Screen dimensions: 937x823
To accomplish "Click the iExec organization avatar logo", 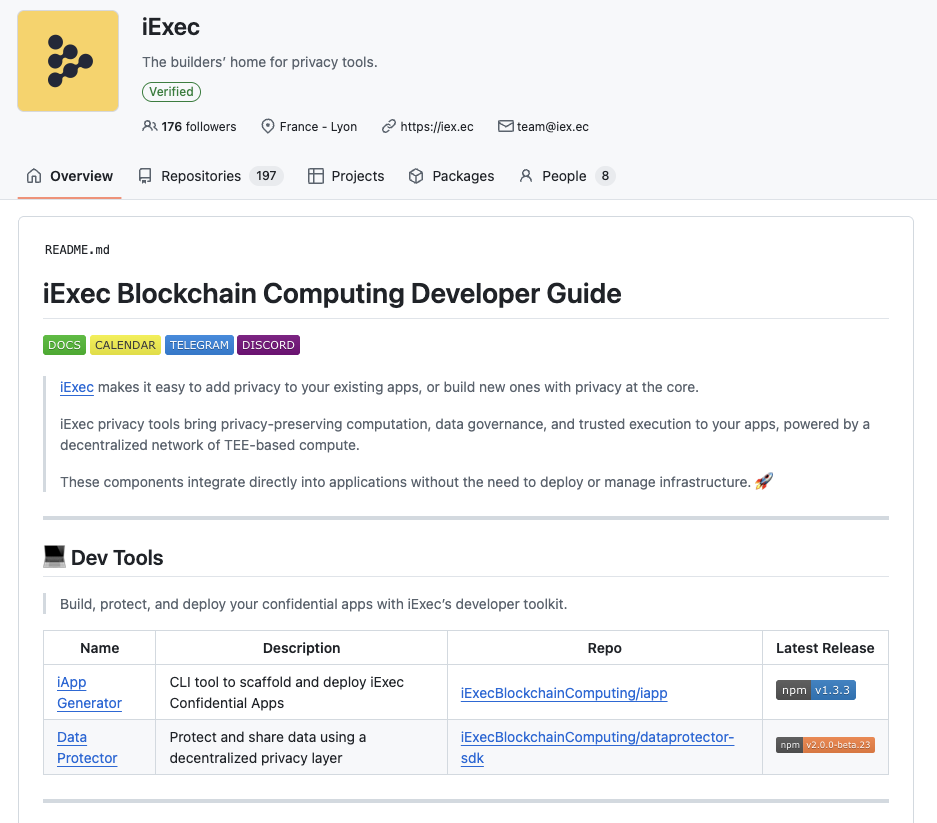I will [x=68, y=61].
